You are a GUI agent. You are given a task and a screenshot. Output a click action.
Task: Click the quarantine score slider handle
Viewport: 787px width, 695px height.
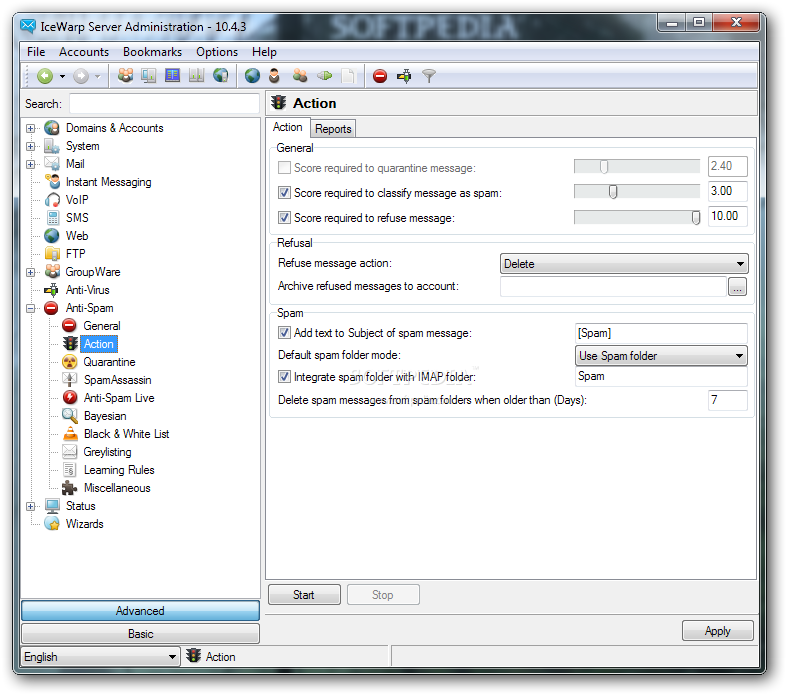[x=604, y=167]
